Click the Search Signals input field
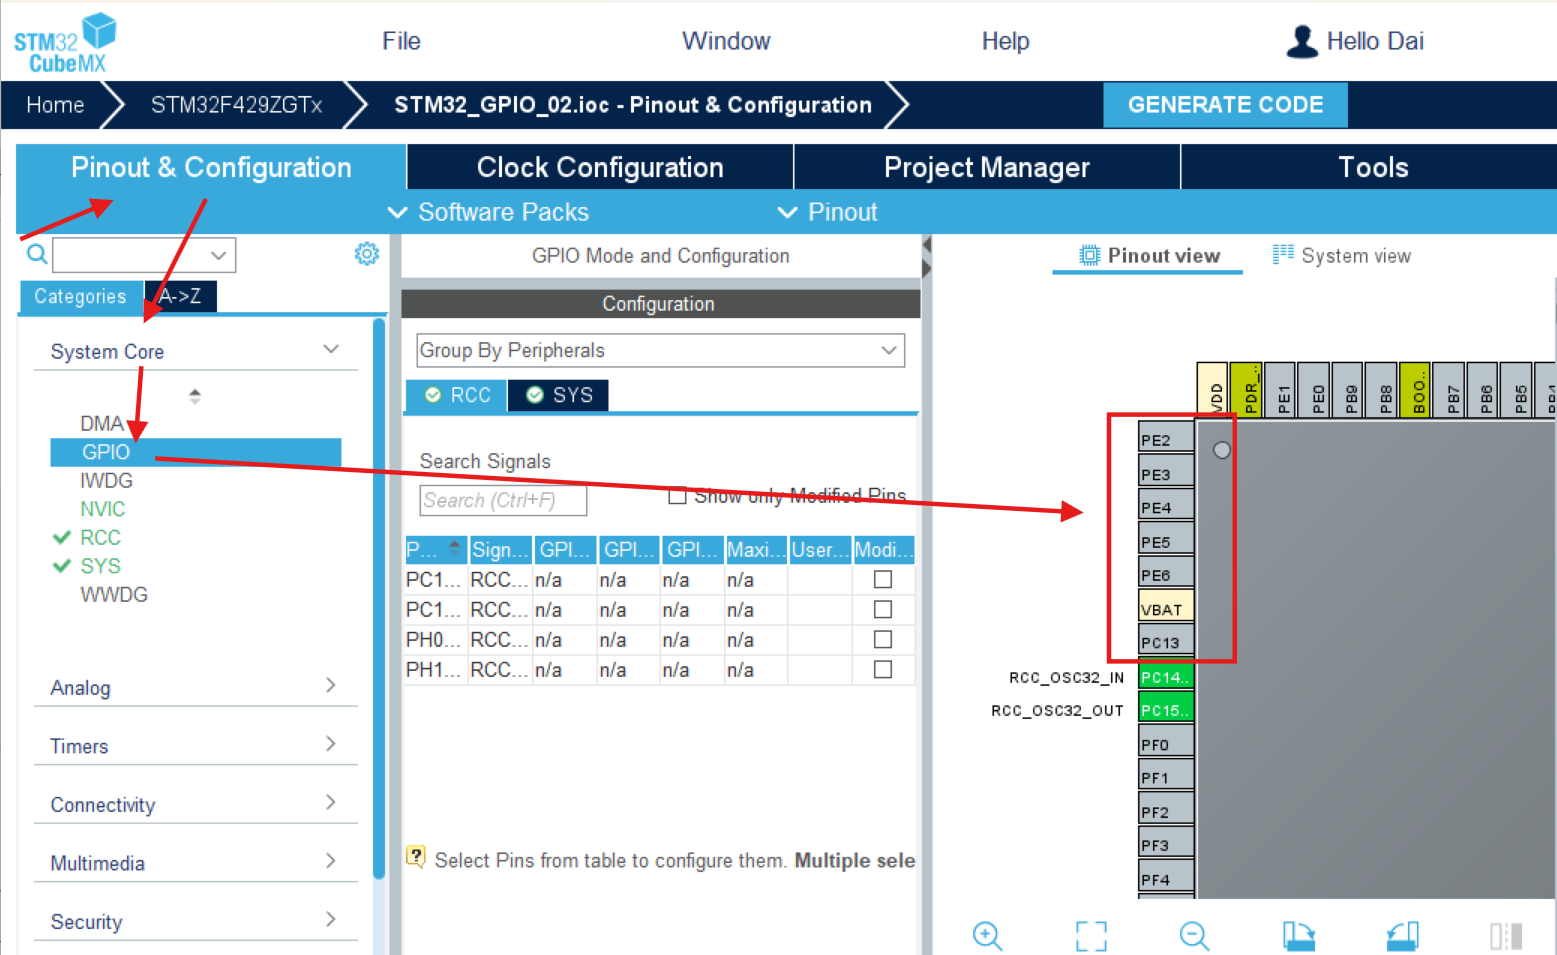 503,500
